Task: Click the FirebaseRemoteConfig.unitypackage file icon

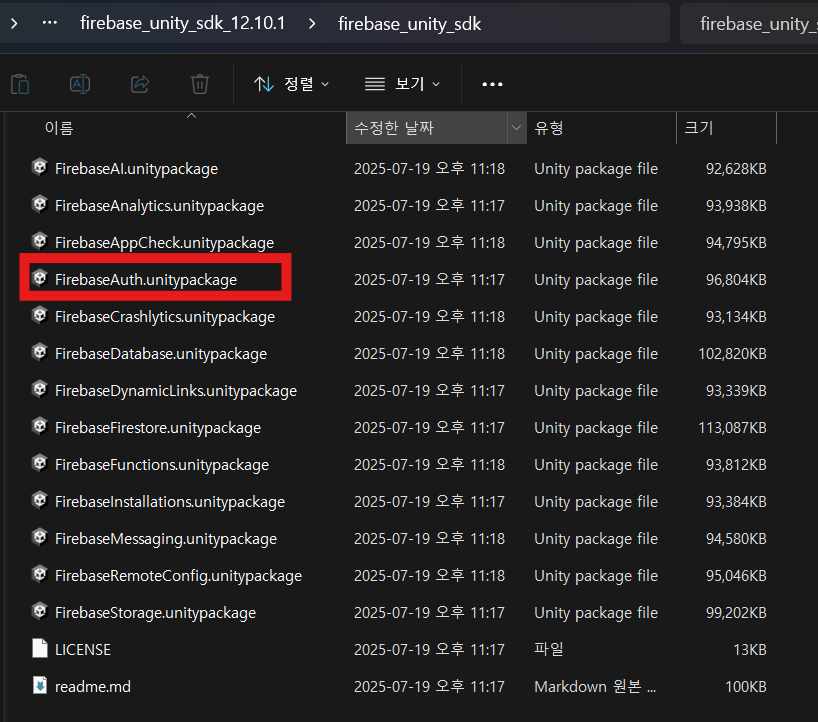Action: [40, 575]
